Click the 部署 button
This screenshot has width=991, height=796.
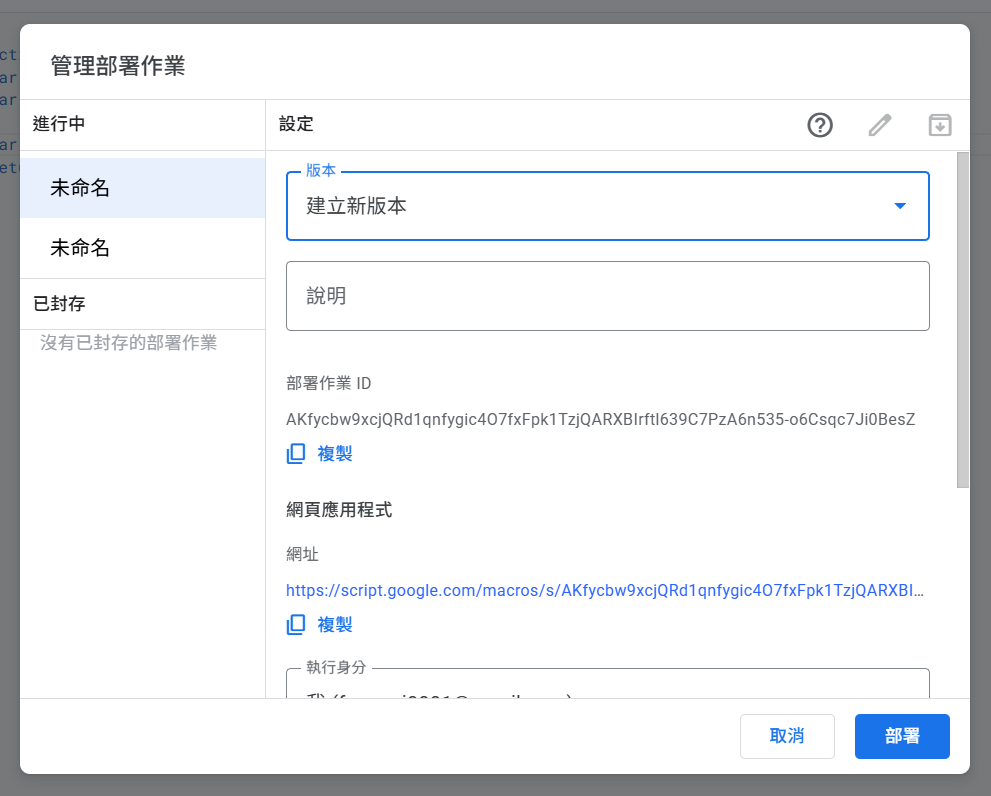pyautogui.click(x=902, y=736)
